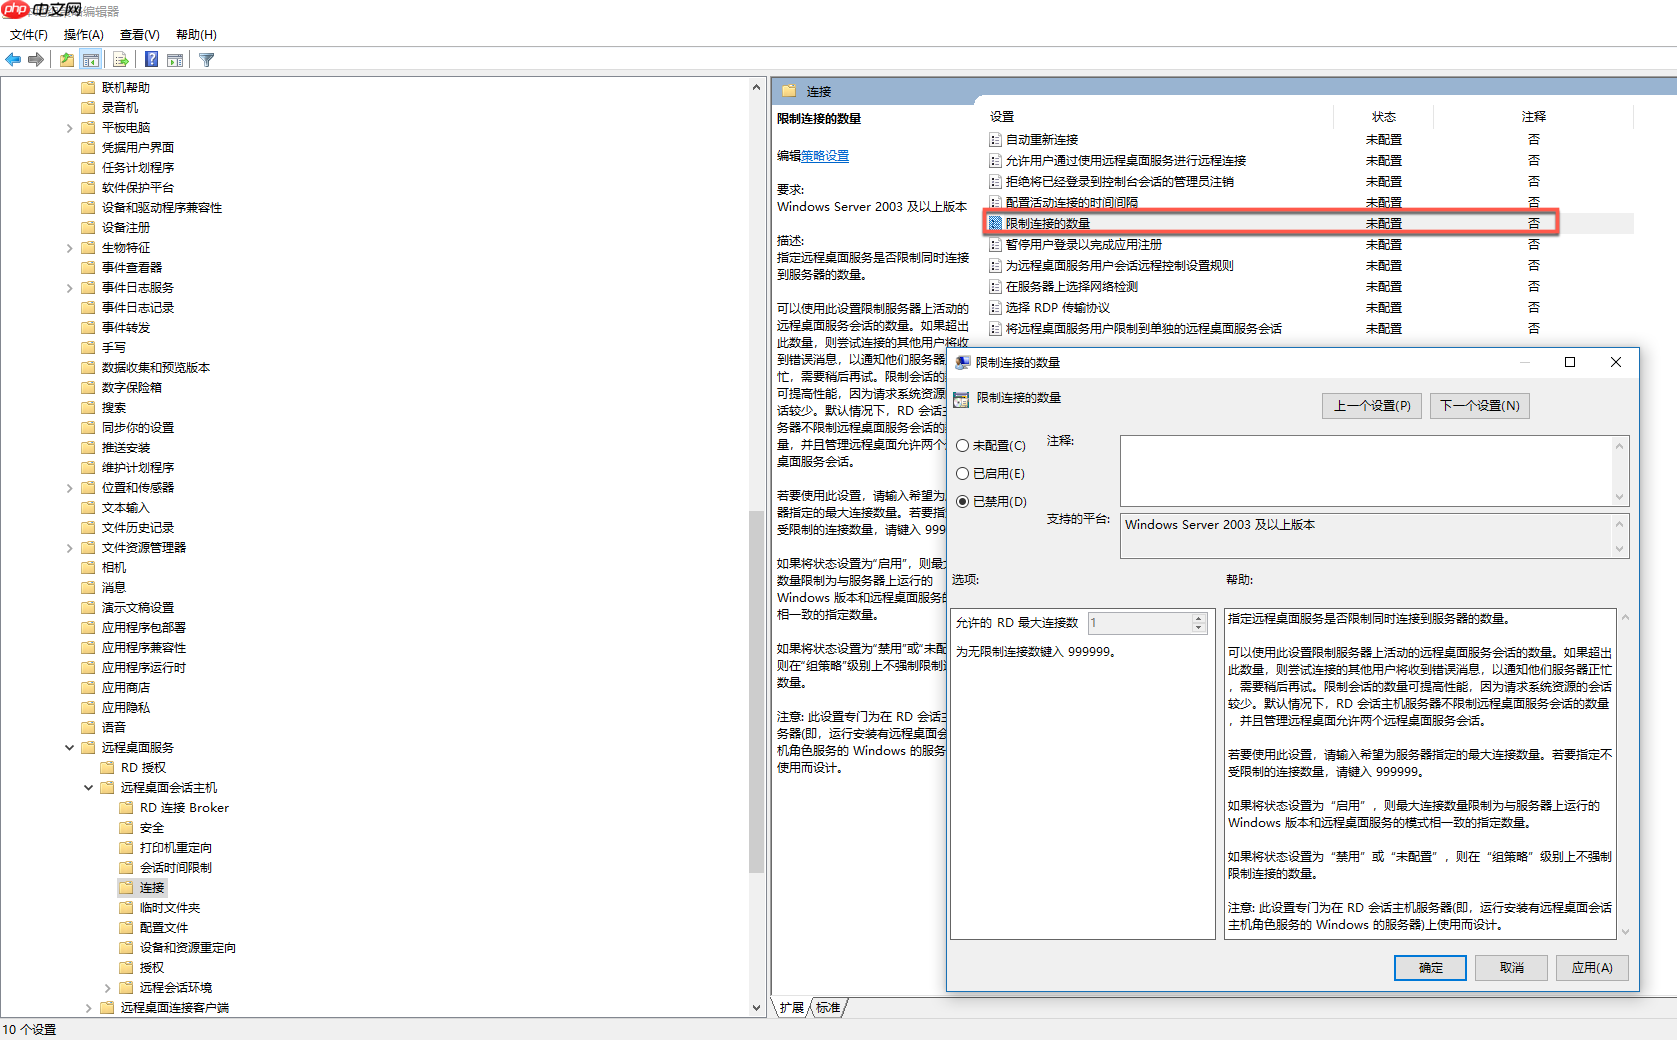Switch to the 标准 tab
This screenshot has height=1040, width=1677.
828,1008
